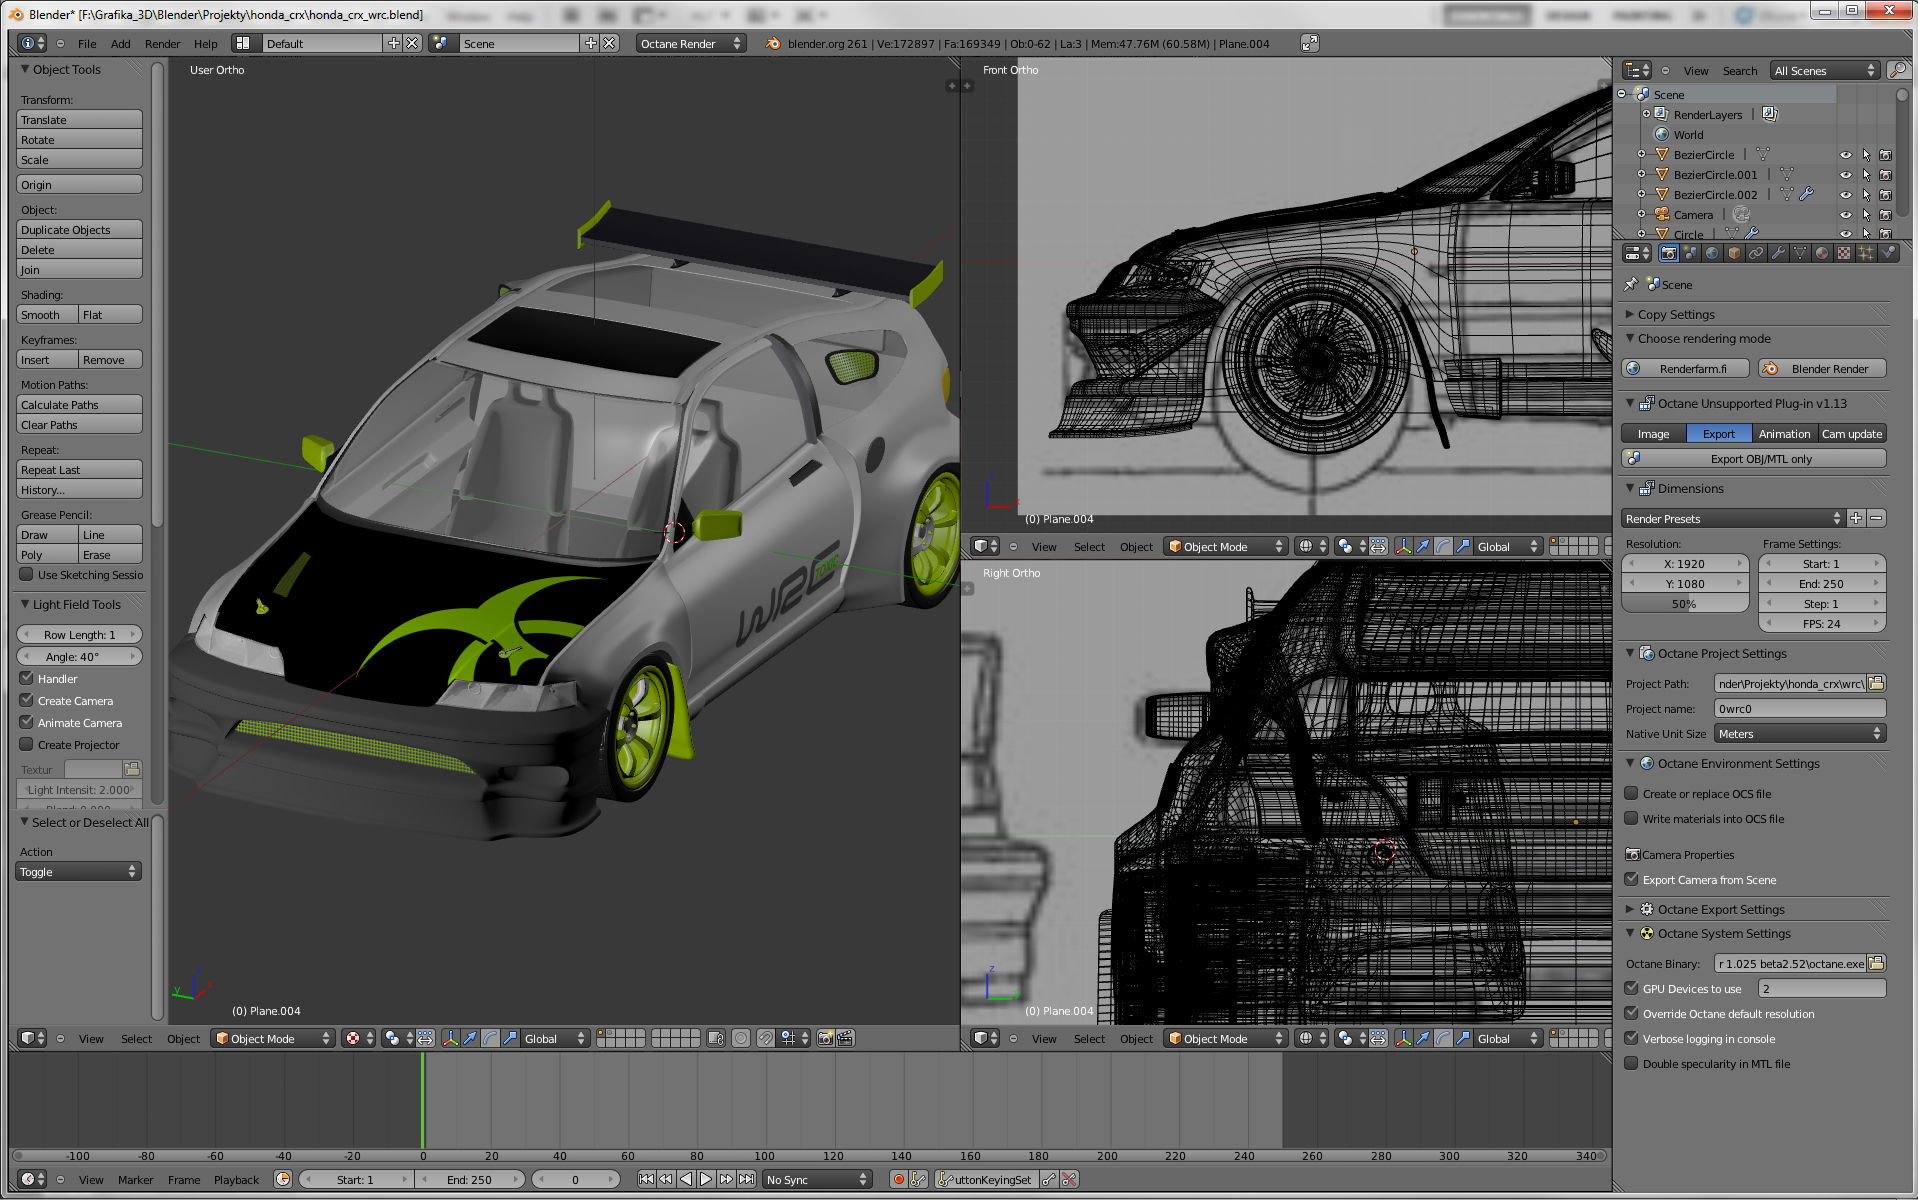The height and width of the screenshot is (1200, 1918).
Task: Expand the Copy Settings panel
Action: pos(1676,314)
